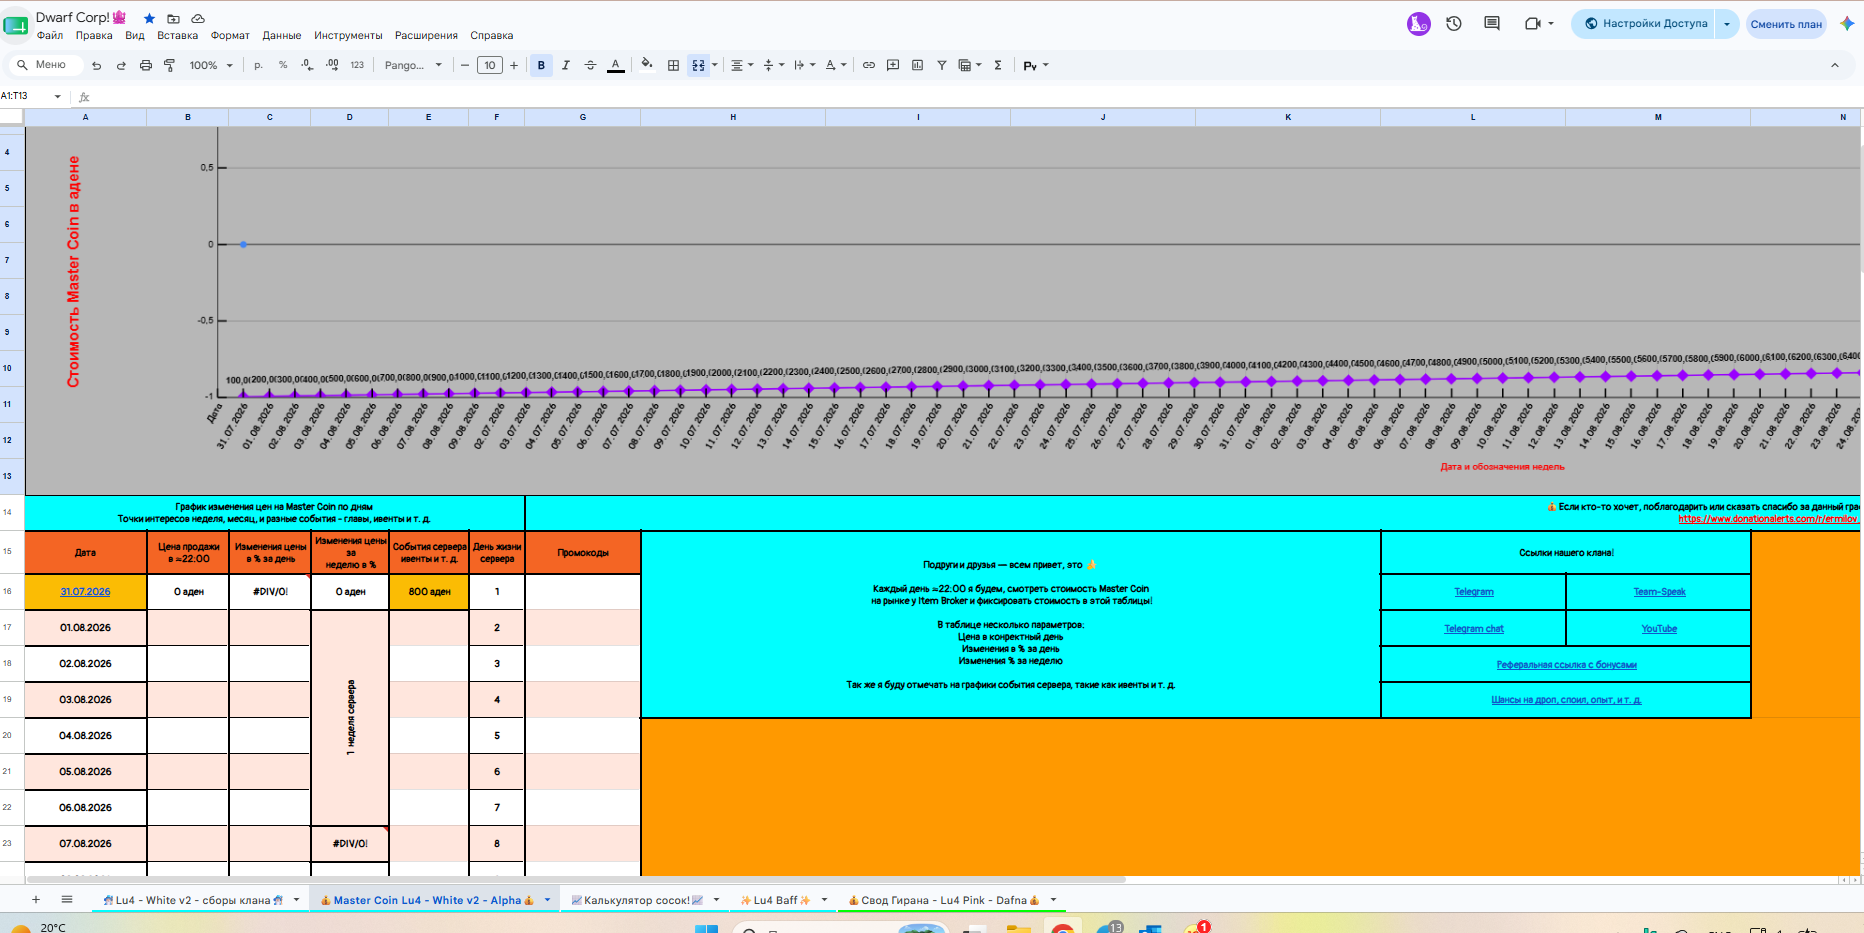Open the comments history icon
Viewport: 1864px width, 933px height.
[x=1492, y=23]
